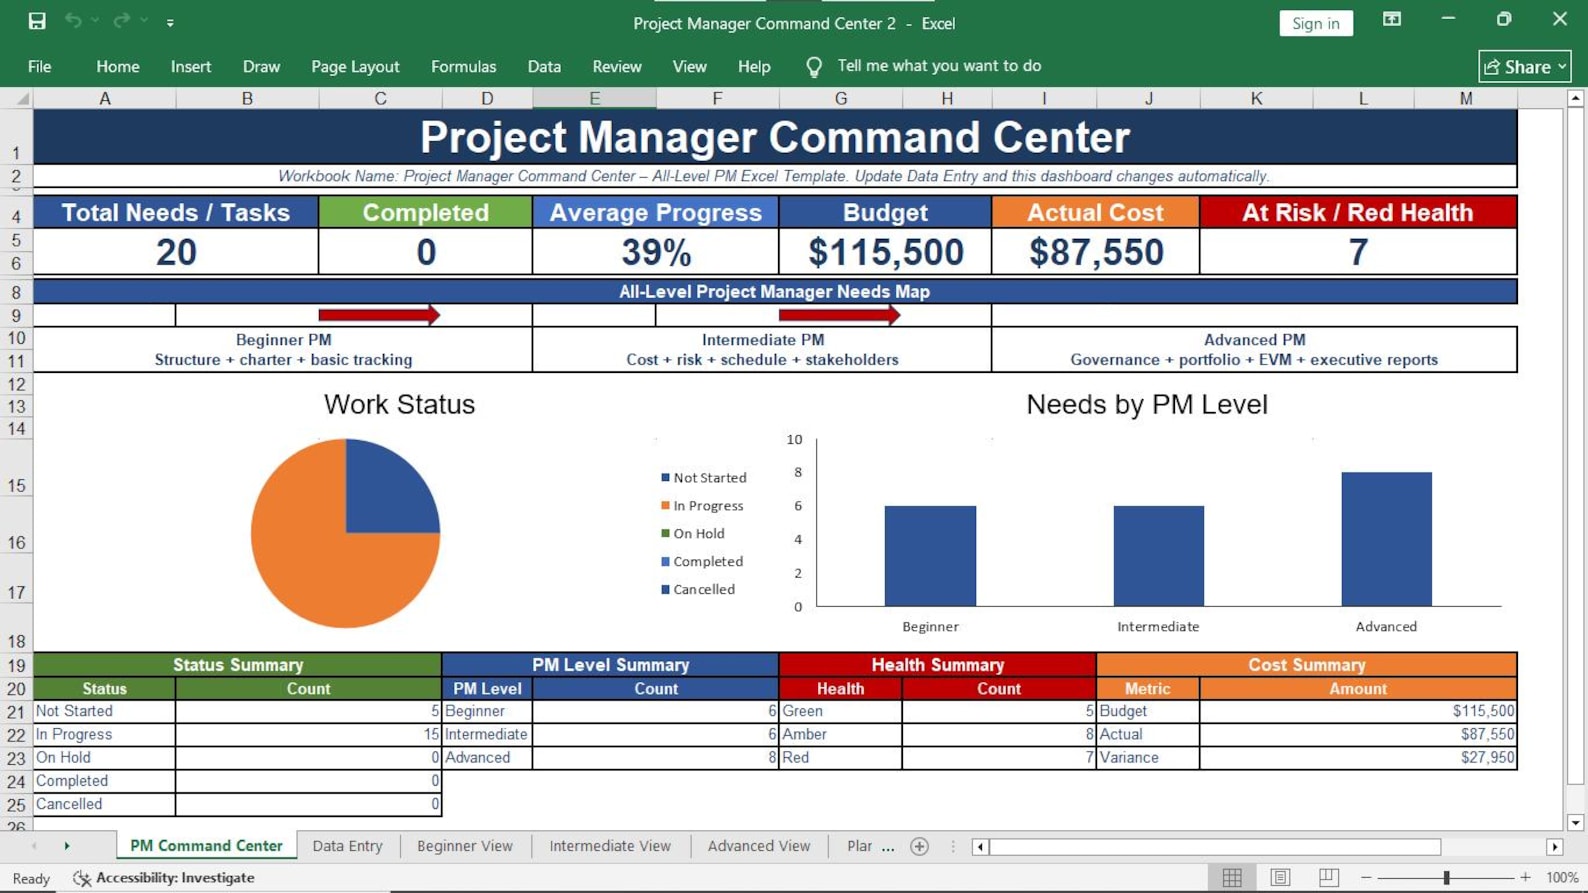Open the Draw ribbon tab
The width and height of the screenshot is (1588, 893).
point(261,66)
